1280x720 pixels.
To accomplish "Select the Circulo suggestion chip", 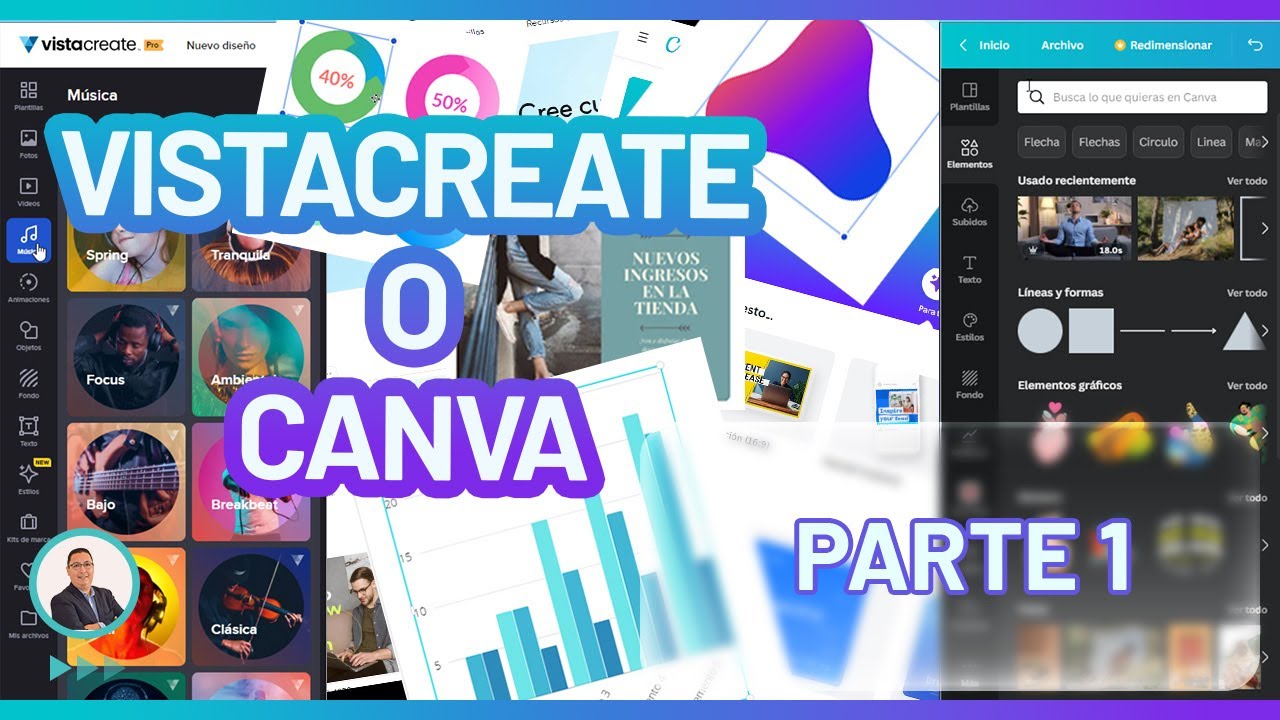I will click(1158, 142).
